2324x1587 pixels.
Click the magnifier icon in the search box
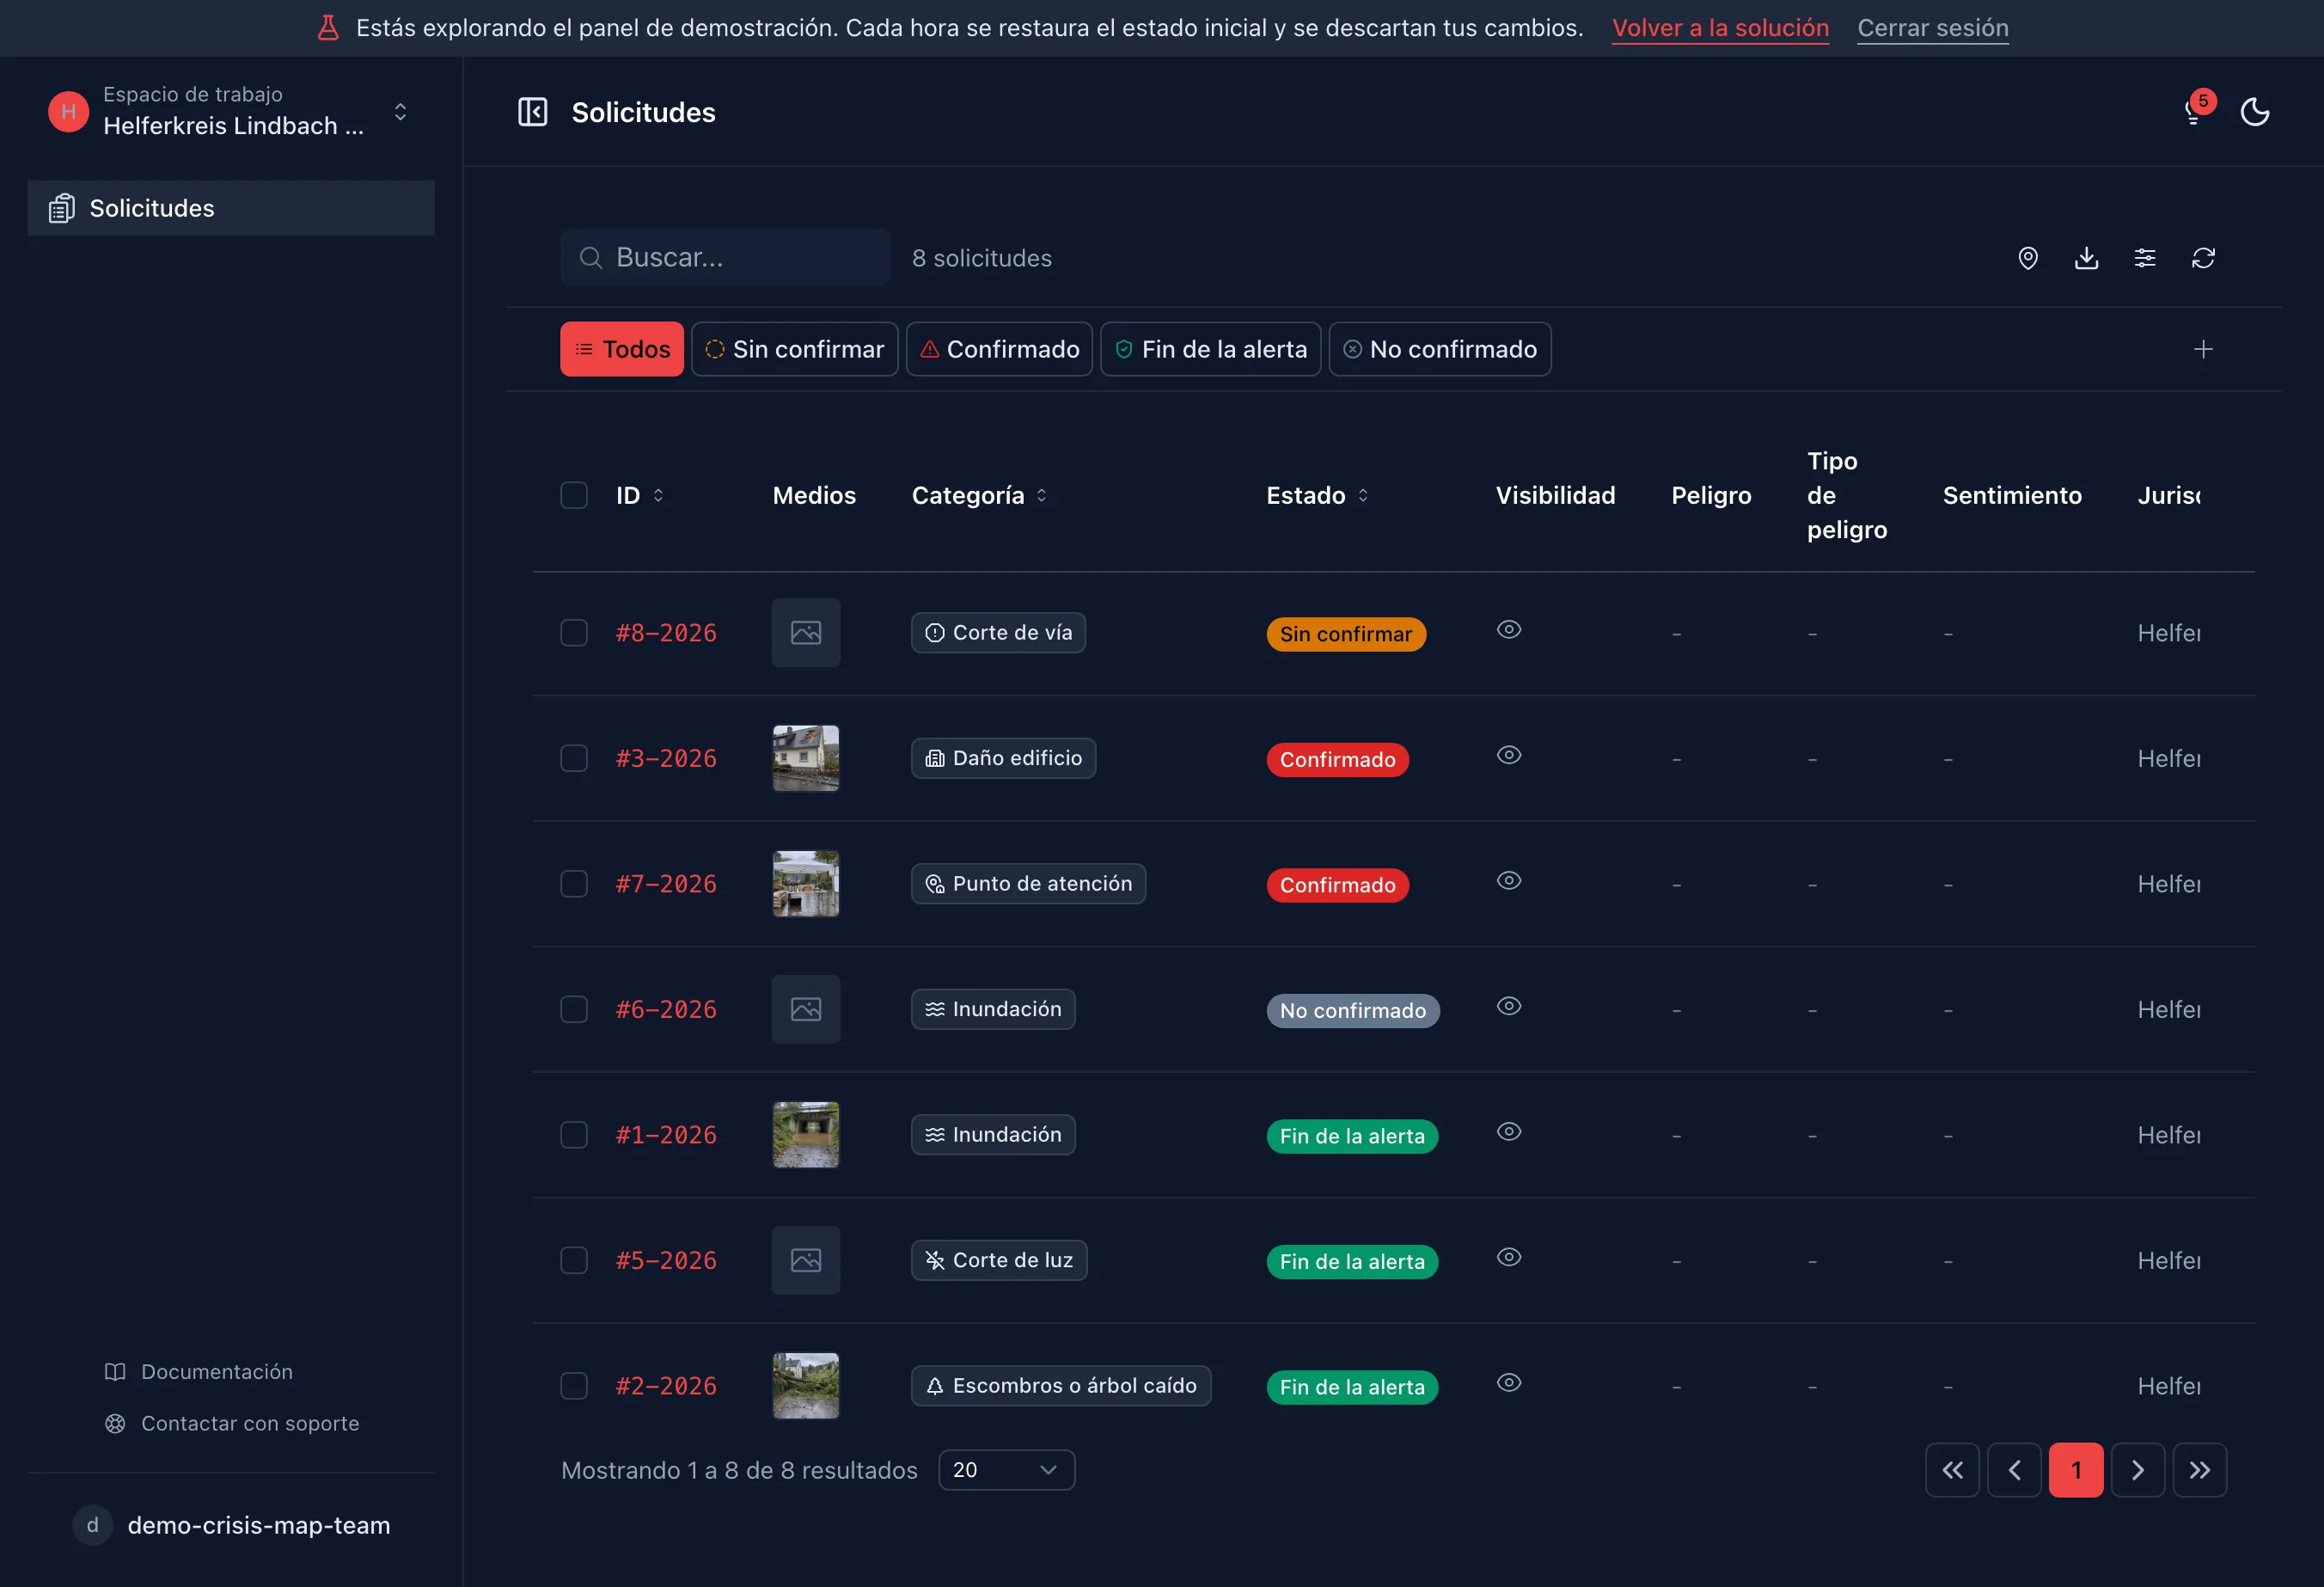[x=591, y=258]
